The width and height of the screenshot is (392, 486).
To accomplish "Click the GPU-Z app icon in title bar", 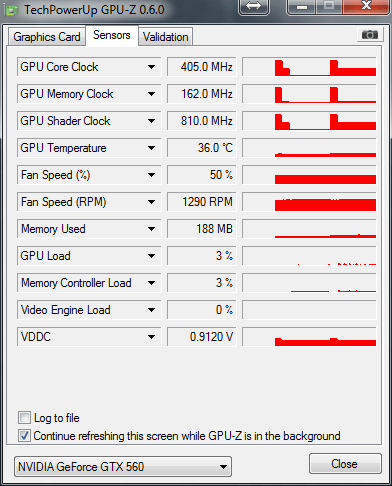I will pyautogui.click(x=12, y=10).
